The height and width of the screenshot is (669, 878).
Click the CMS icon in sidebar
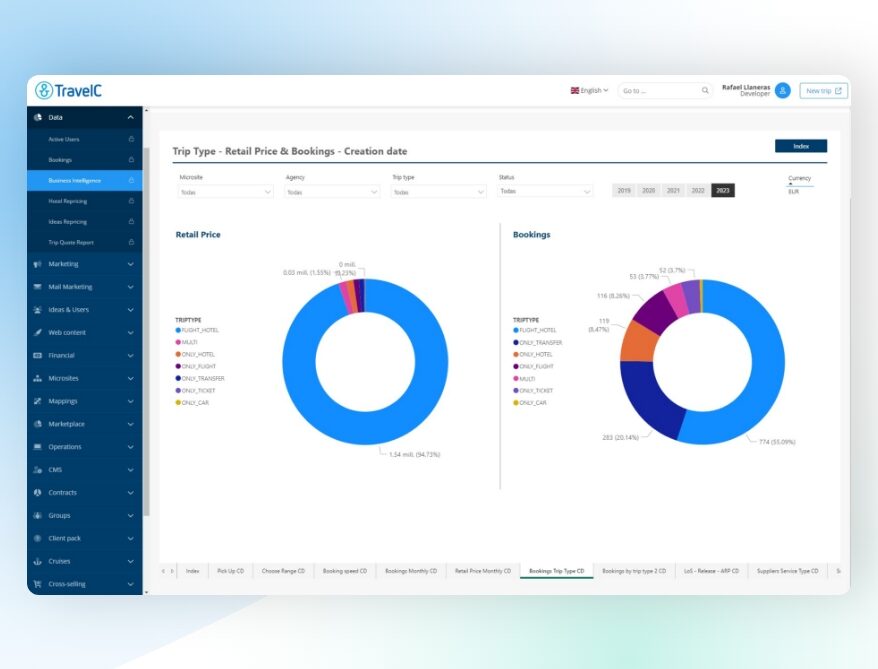click(38, 470)
